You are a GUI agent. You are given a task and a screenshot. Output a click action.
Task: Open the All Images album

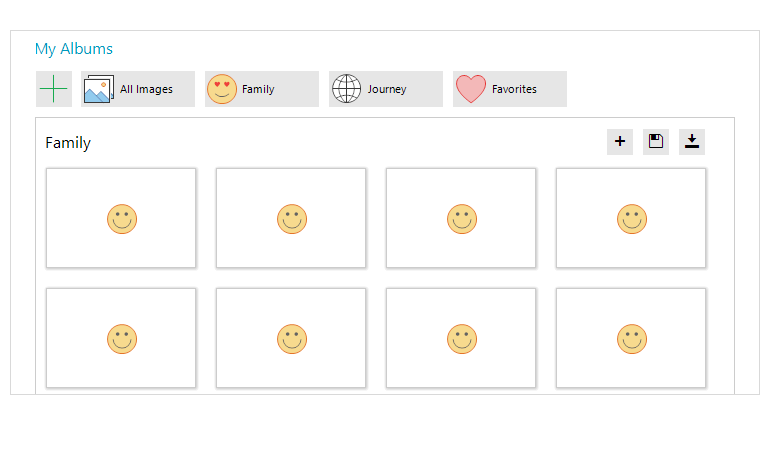(x=138, y=89)
